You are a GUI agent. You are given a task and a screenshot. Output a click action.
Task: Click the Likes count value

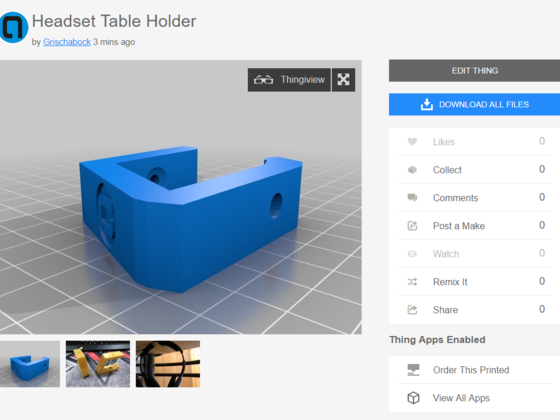tap(542, 141)
